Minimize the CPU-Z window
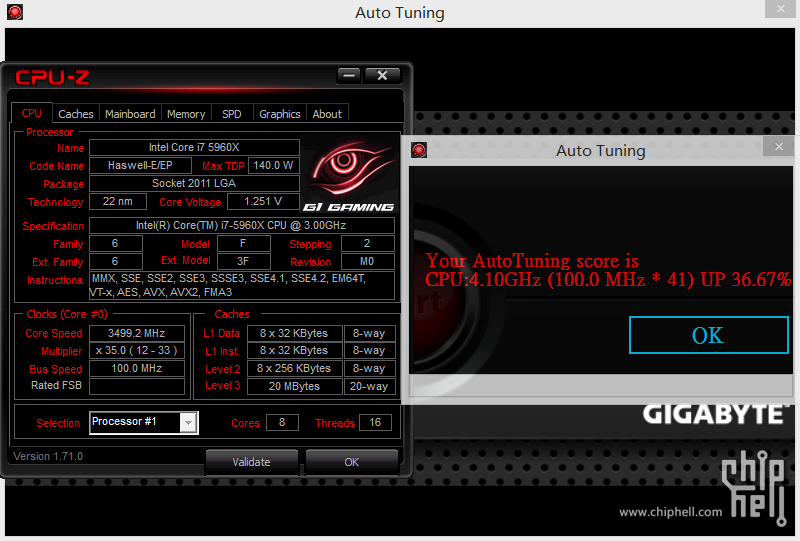Viewport: 800px width, 541px height. coord(348,76)
